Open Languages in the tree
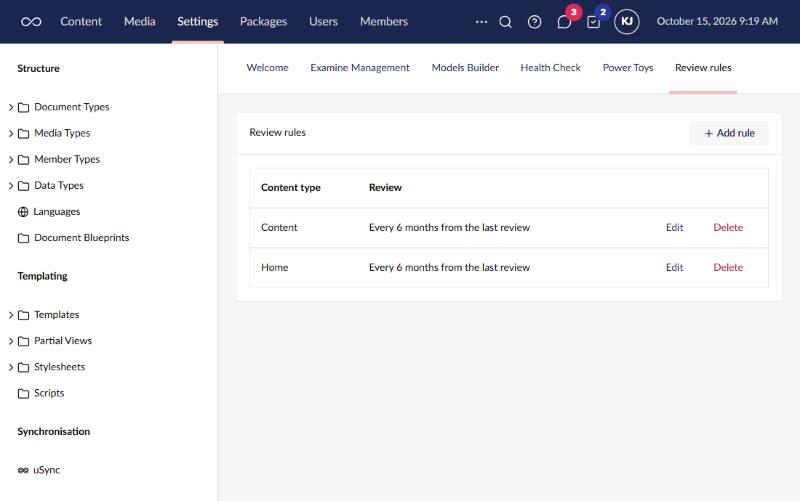The width and height of the screenshot is (800, 501). tap(57, 211)
